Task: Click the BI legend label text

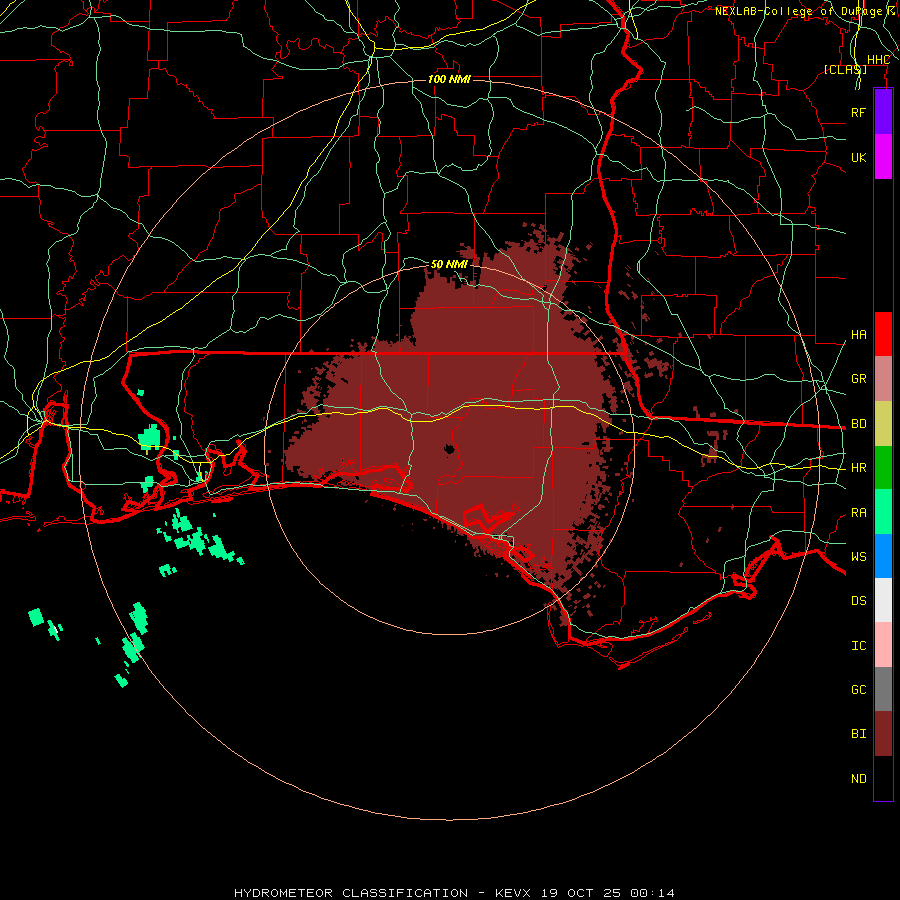Action: pyautogui.click(x=858, y=734)
